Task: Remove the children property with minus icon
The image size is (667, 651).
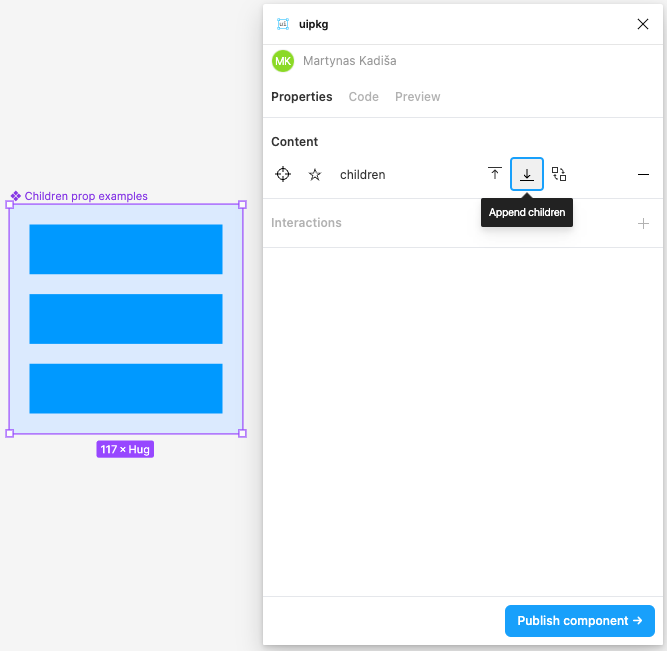Action: click(x=643, y=174)
